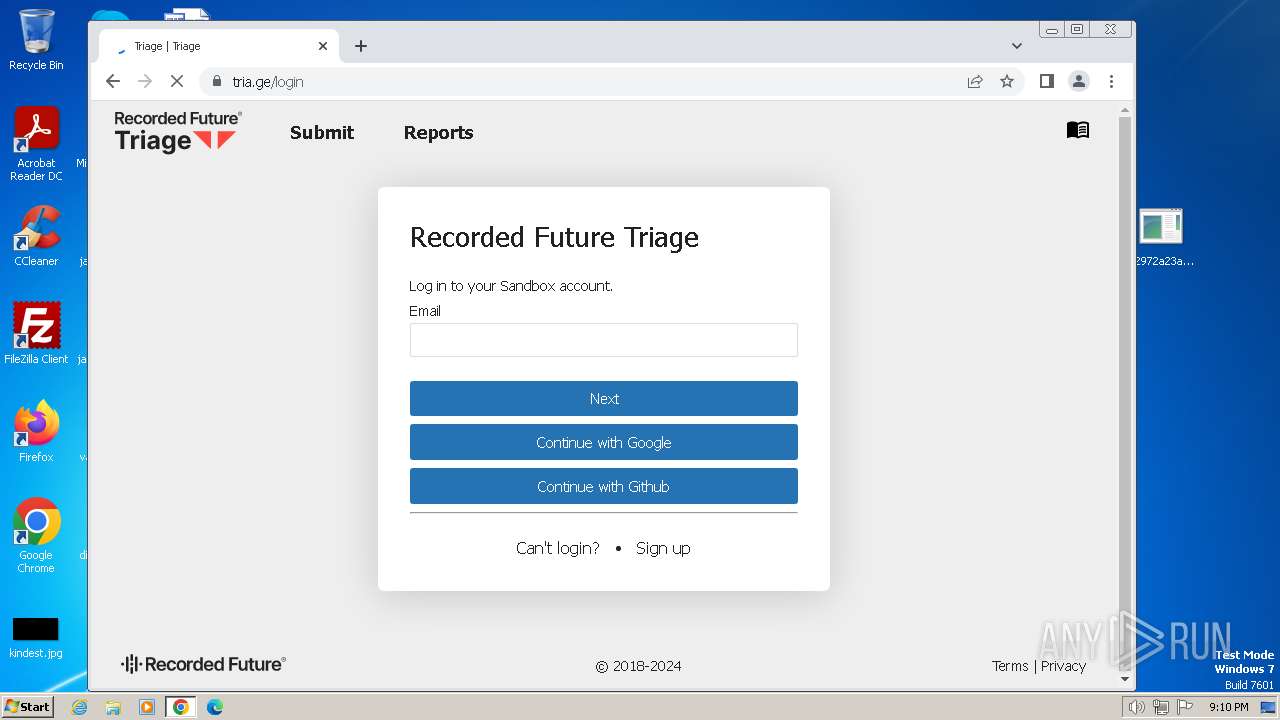
Task: Follow the Sign up link
Action: click(663, 548)
